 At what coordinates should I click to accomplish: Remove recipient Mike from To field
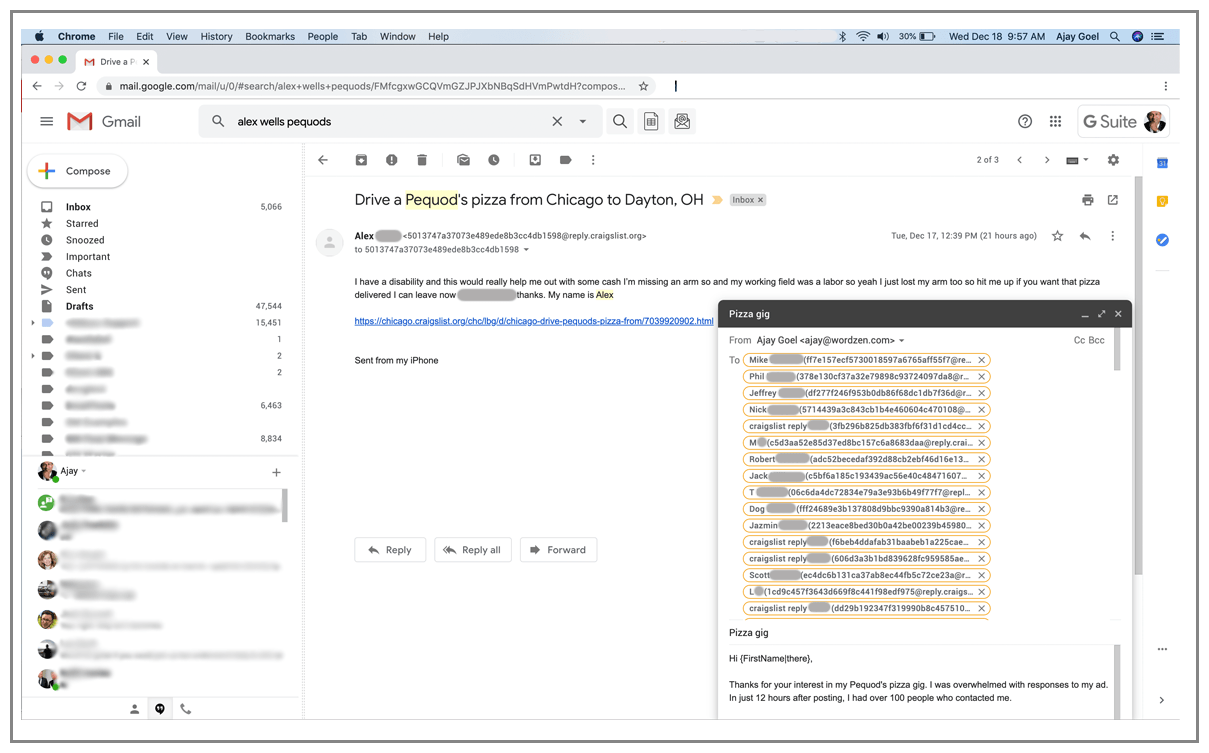982,360
